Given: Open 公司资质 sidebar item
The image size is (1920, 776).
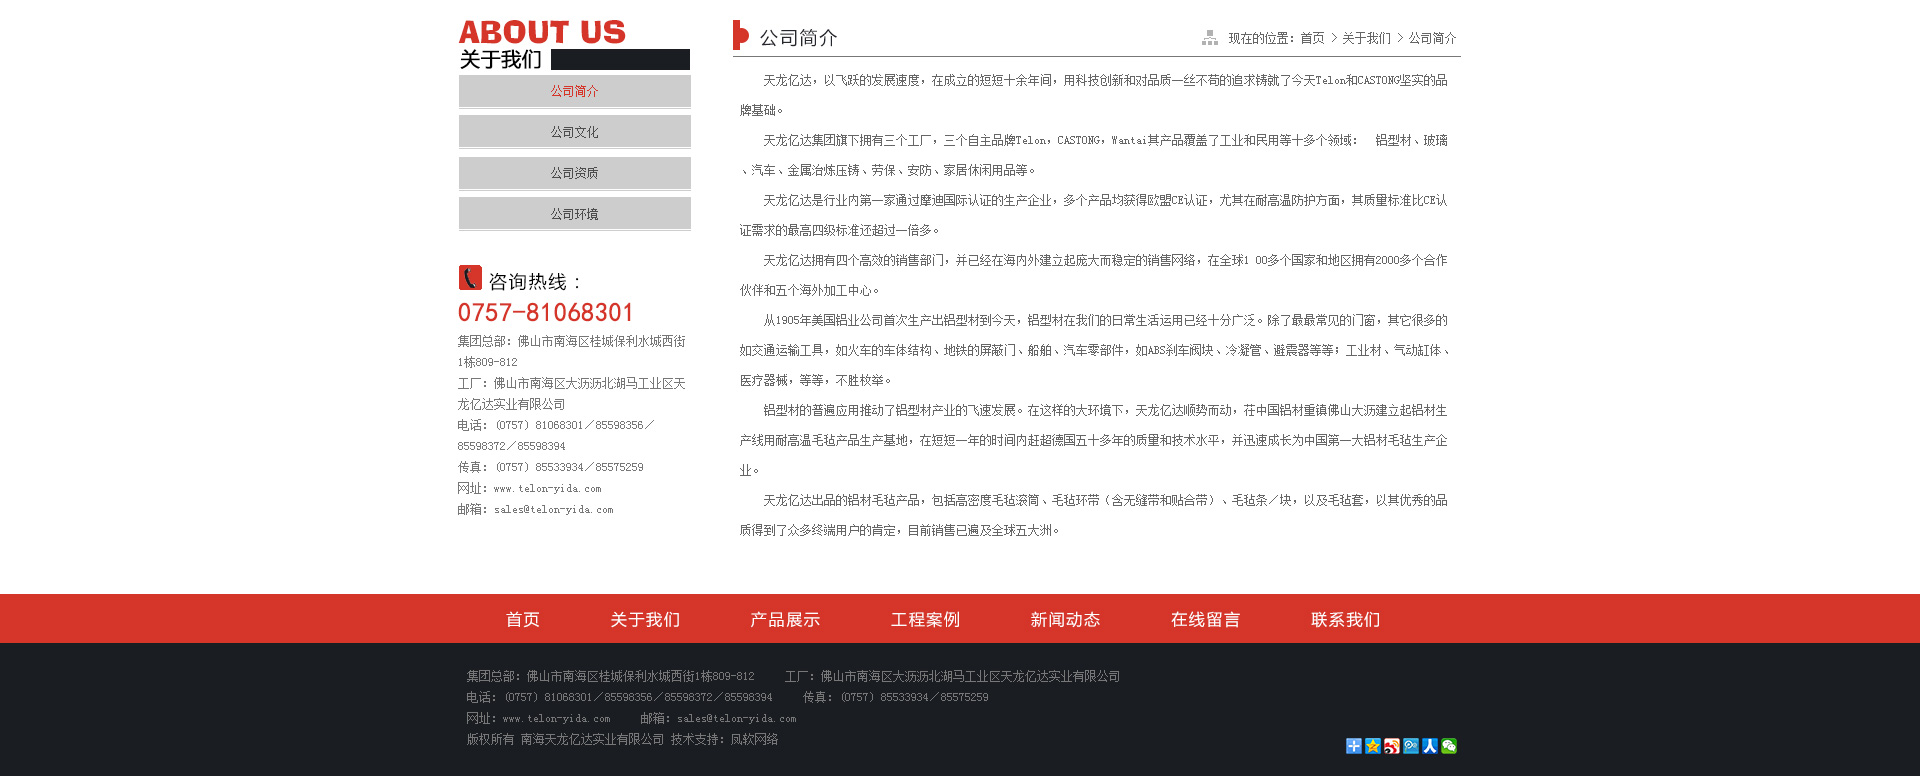Looking at the screenshot, I should coord(574,173).
